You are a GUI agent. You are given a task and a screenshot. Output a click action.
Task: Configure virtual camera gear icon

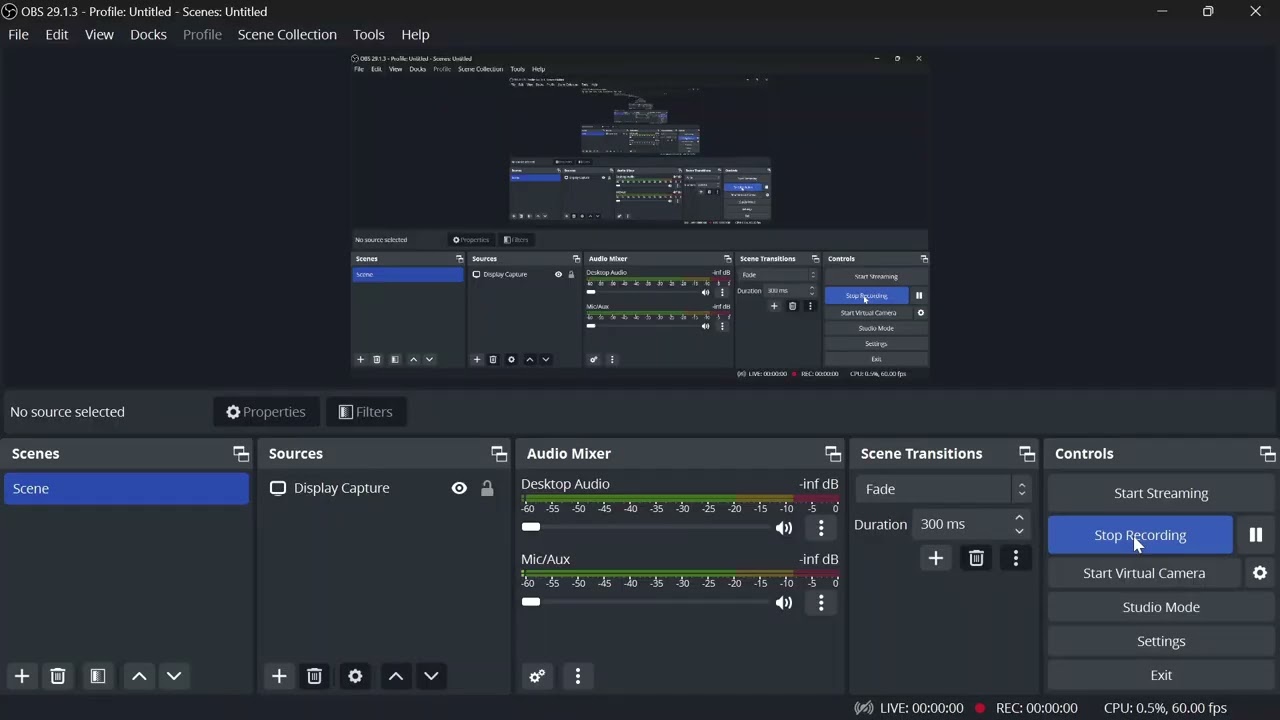coord(1260,573)
